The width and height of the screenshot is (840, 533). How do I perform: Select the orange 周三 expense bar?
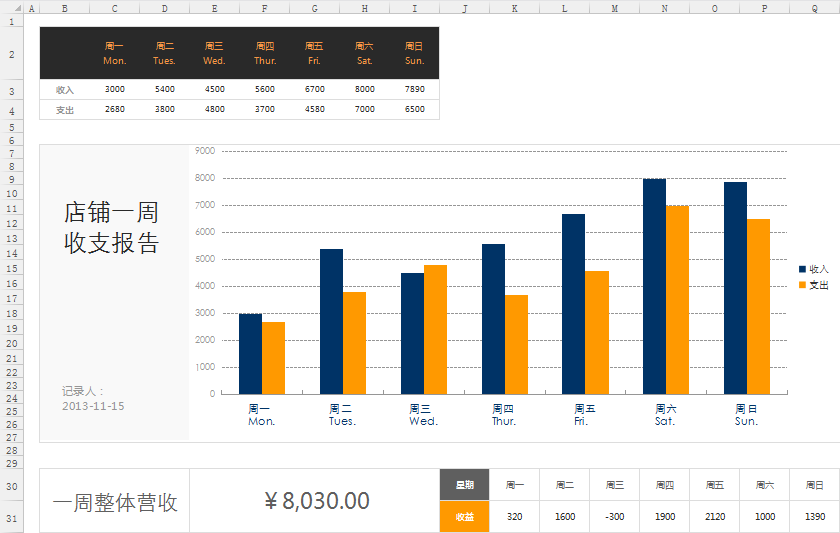(x=435, y=329)
